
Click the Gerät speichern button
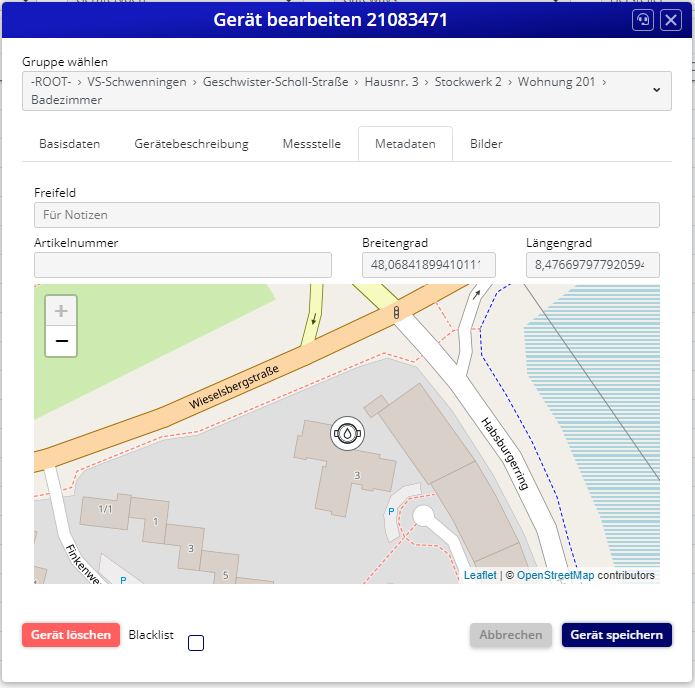[616, 635]
